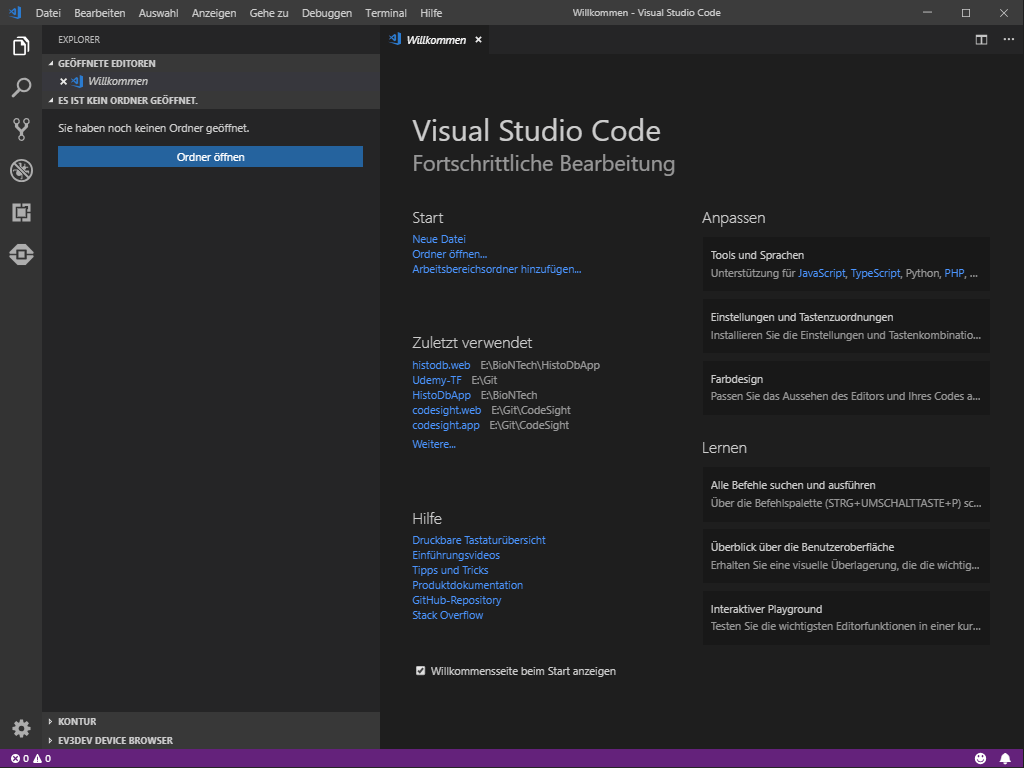Open the feedback smiley in status bar
This screenshot has height=768, width=1024.
[980, 758]
